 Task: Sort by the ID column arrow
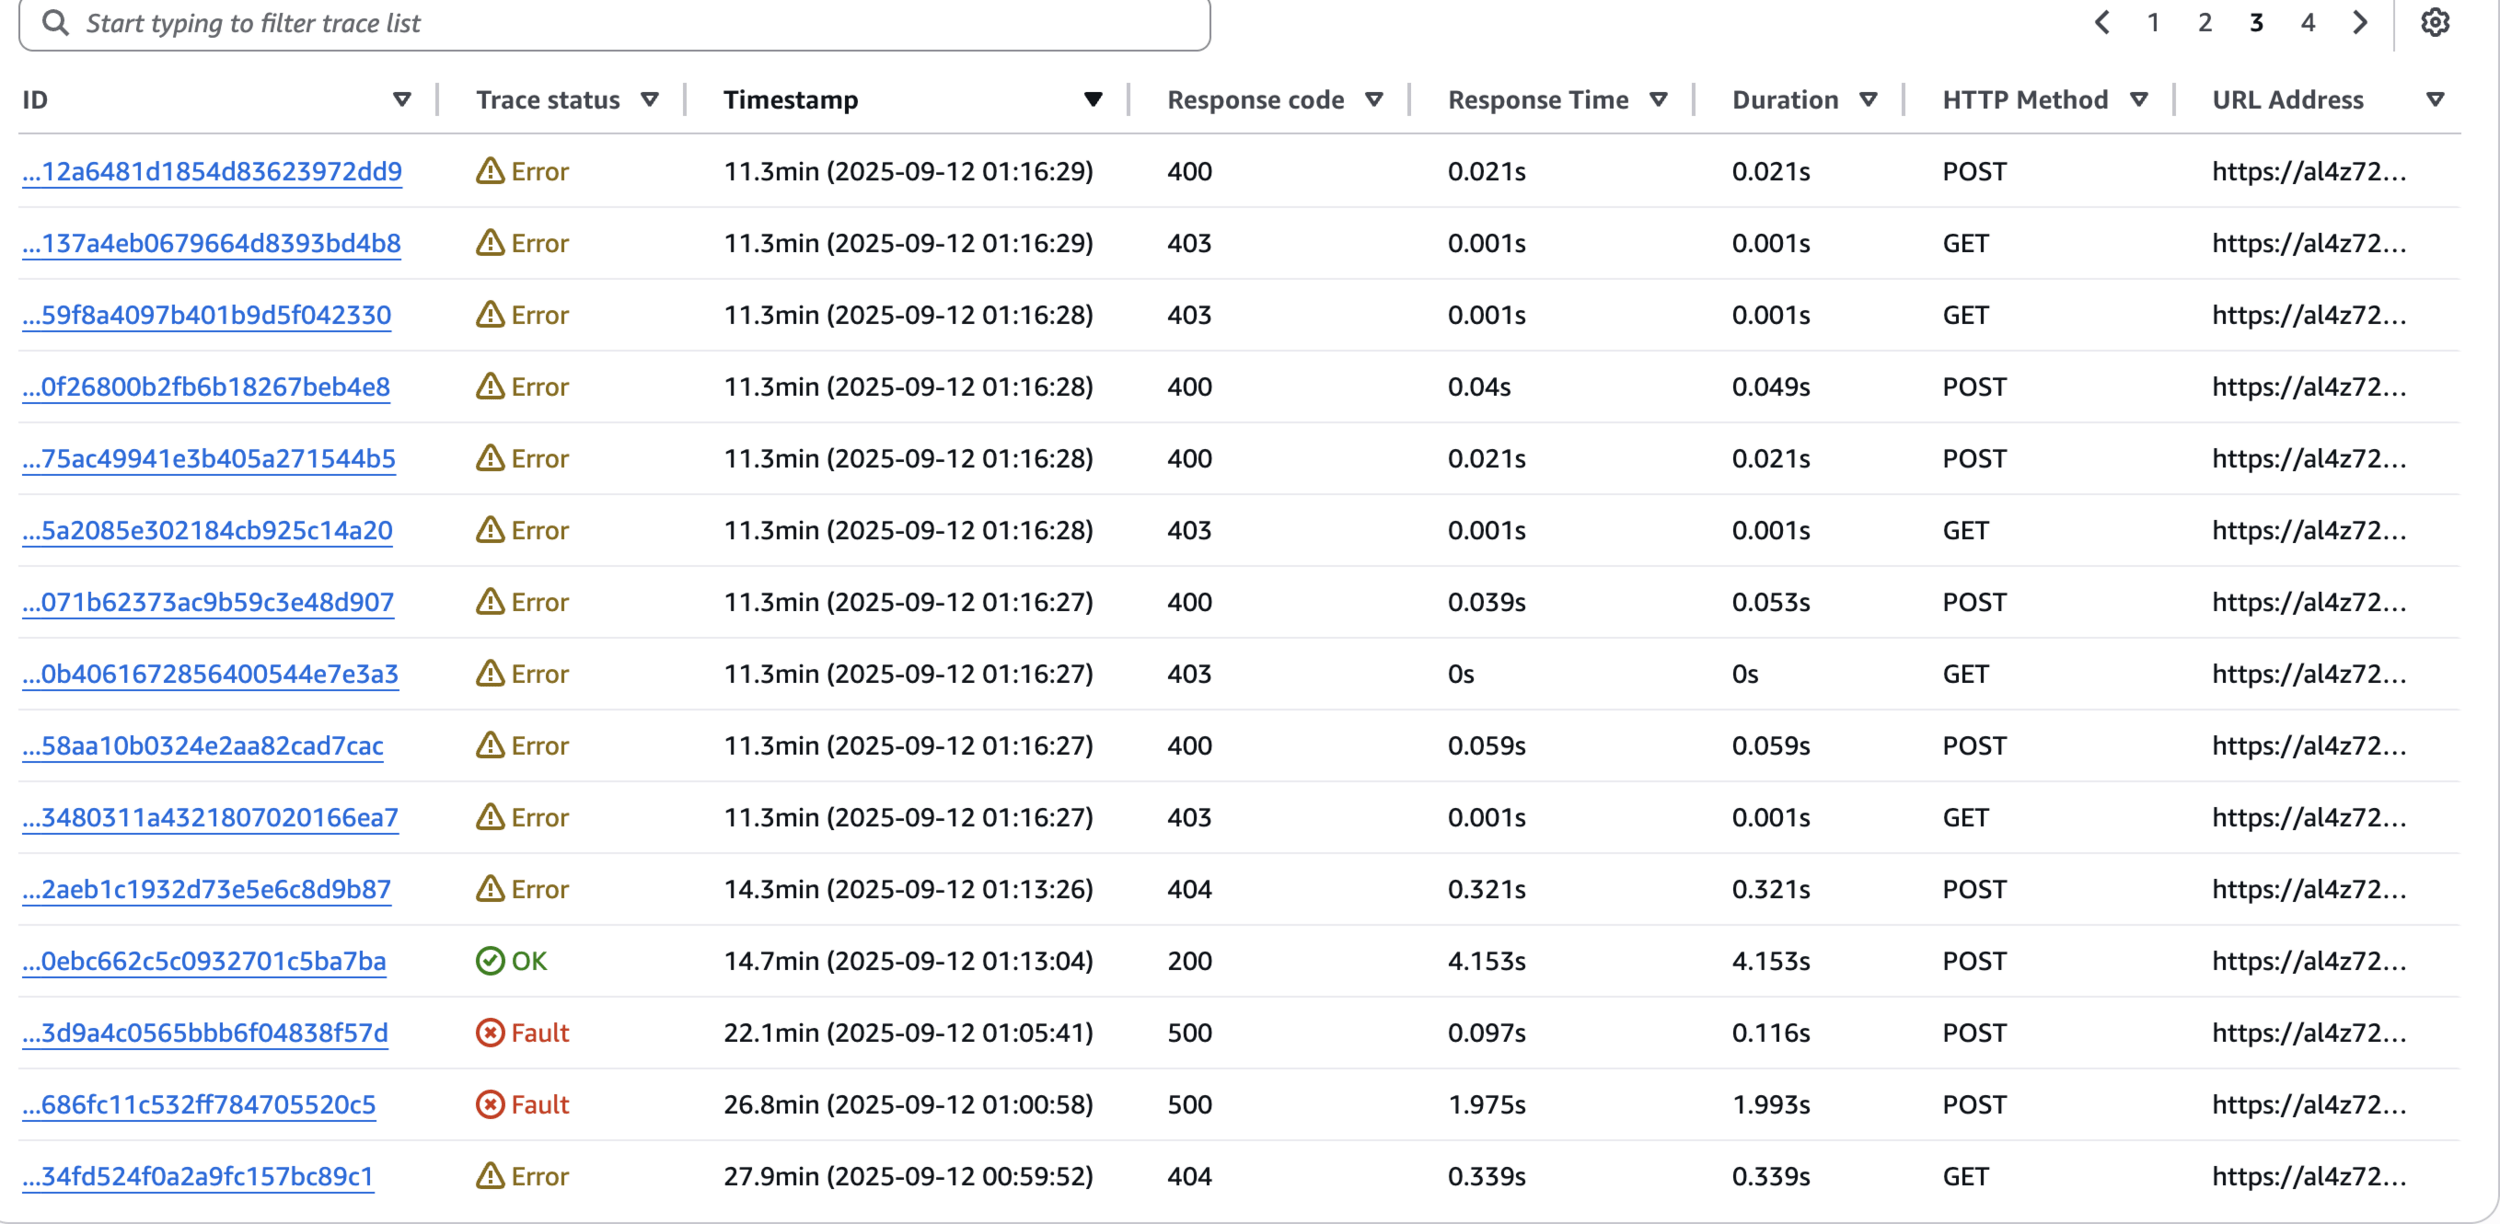pyautogui.click(x=402, y=100)
